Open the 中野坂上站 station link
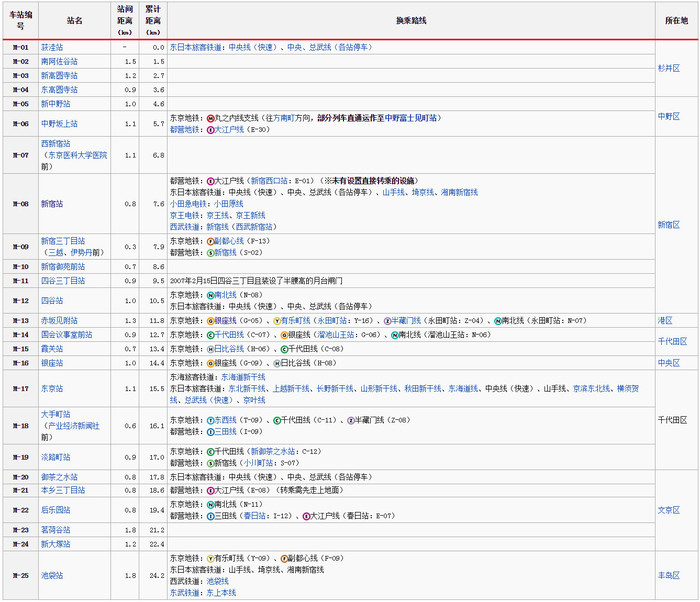Screen dimensions: 700x602 pyautogui.click(x=59, y=124)
